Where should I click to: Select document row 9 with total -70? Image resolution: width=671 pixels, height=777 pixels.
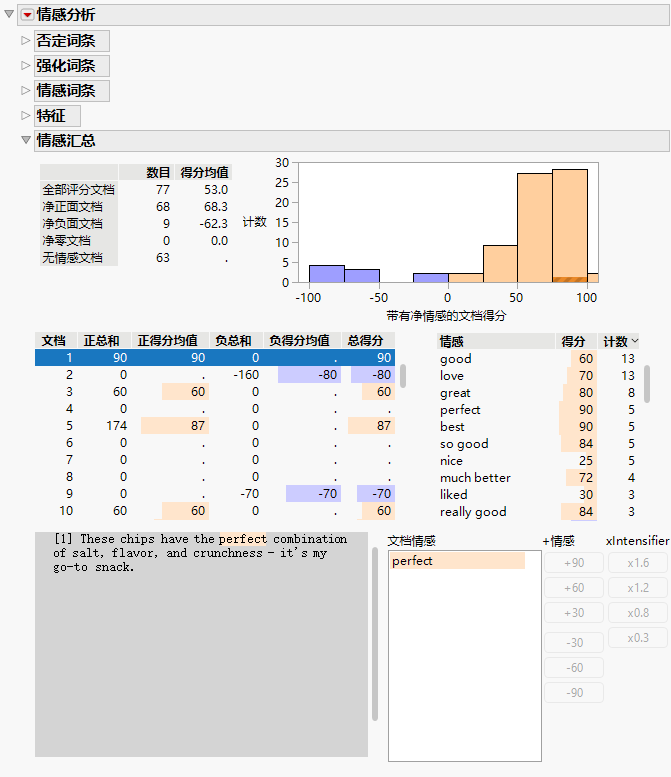[215, 494]
